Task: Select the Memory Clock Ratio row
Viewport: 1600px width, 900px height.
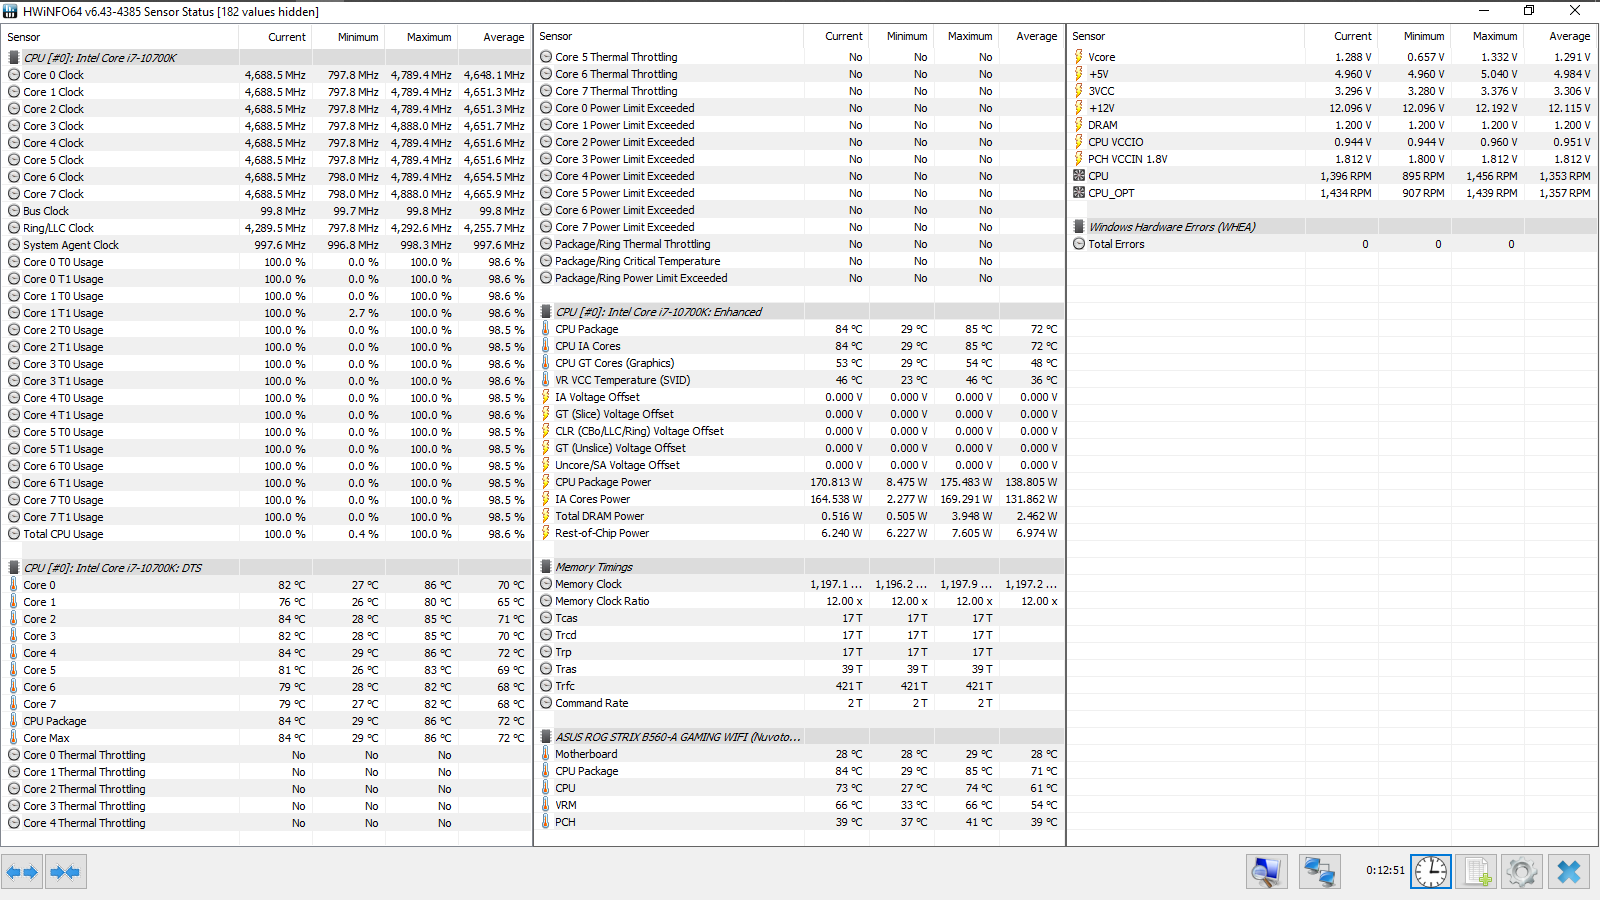Action: click(799, 601)
